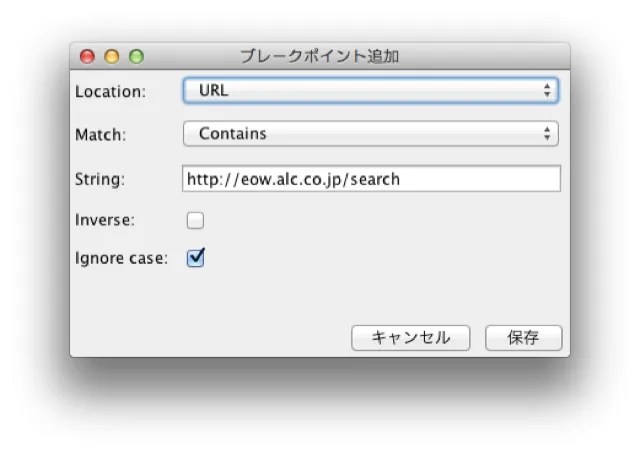This screenshot has height=454, width=640.
Task: Click the ブレークポイント追加 window title
Action: (x=320, y=56)
